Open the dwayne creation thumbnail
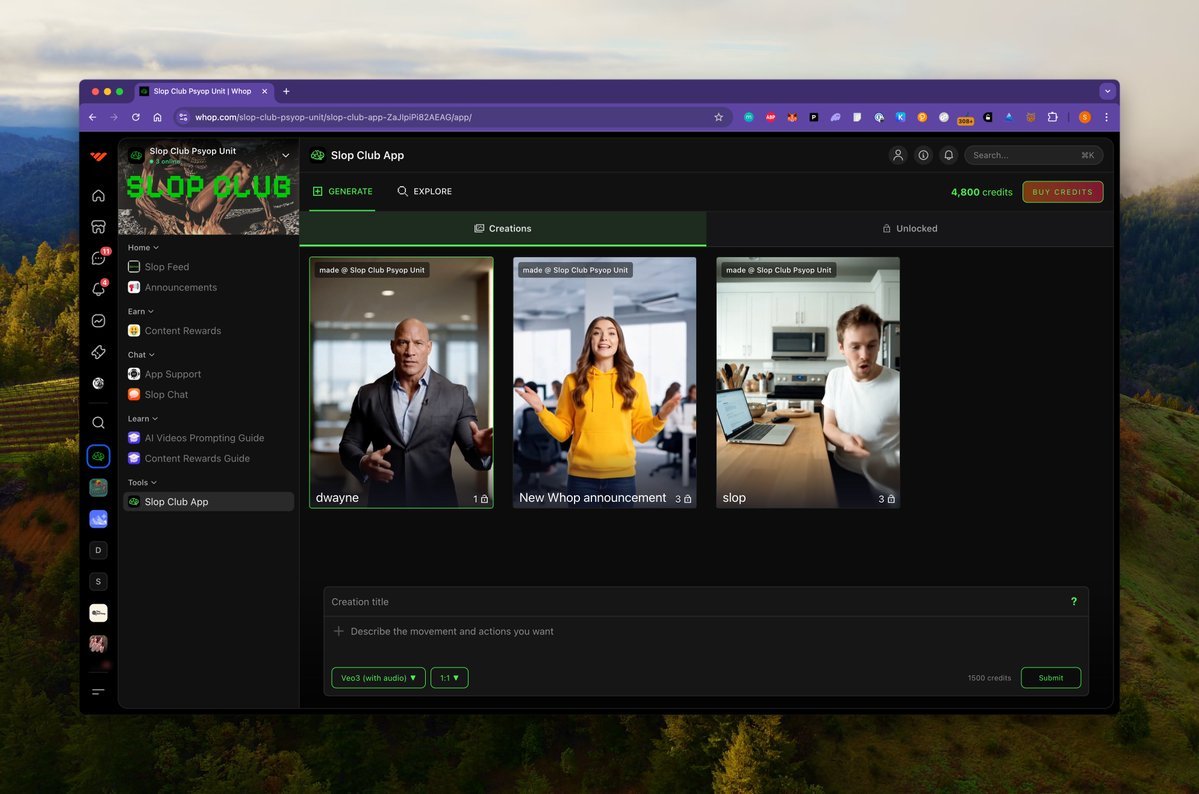This screenshot has width=1199, height=794. click(401, 382)
